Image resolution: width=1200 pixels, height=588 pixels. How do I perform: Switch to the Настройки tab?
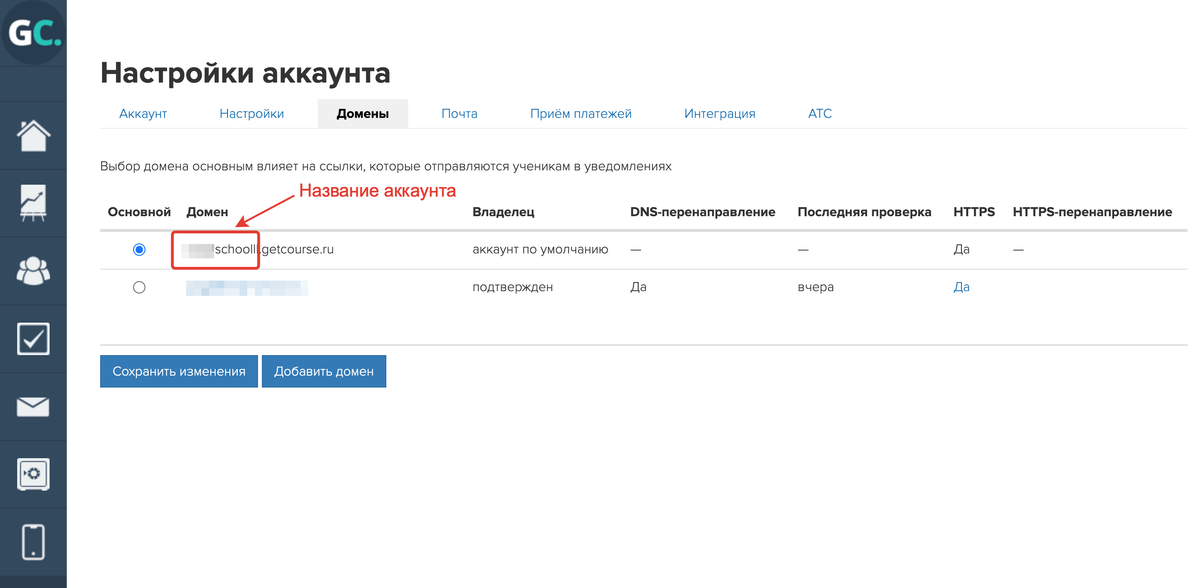coord(251,113)
